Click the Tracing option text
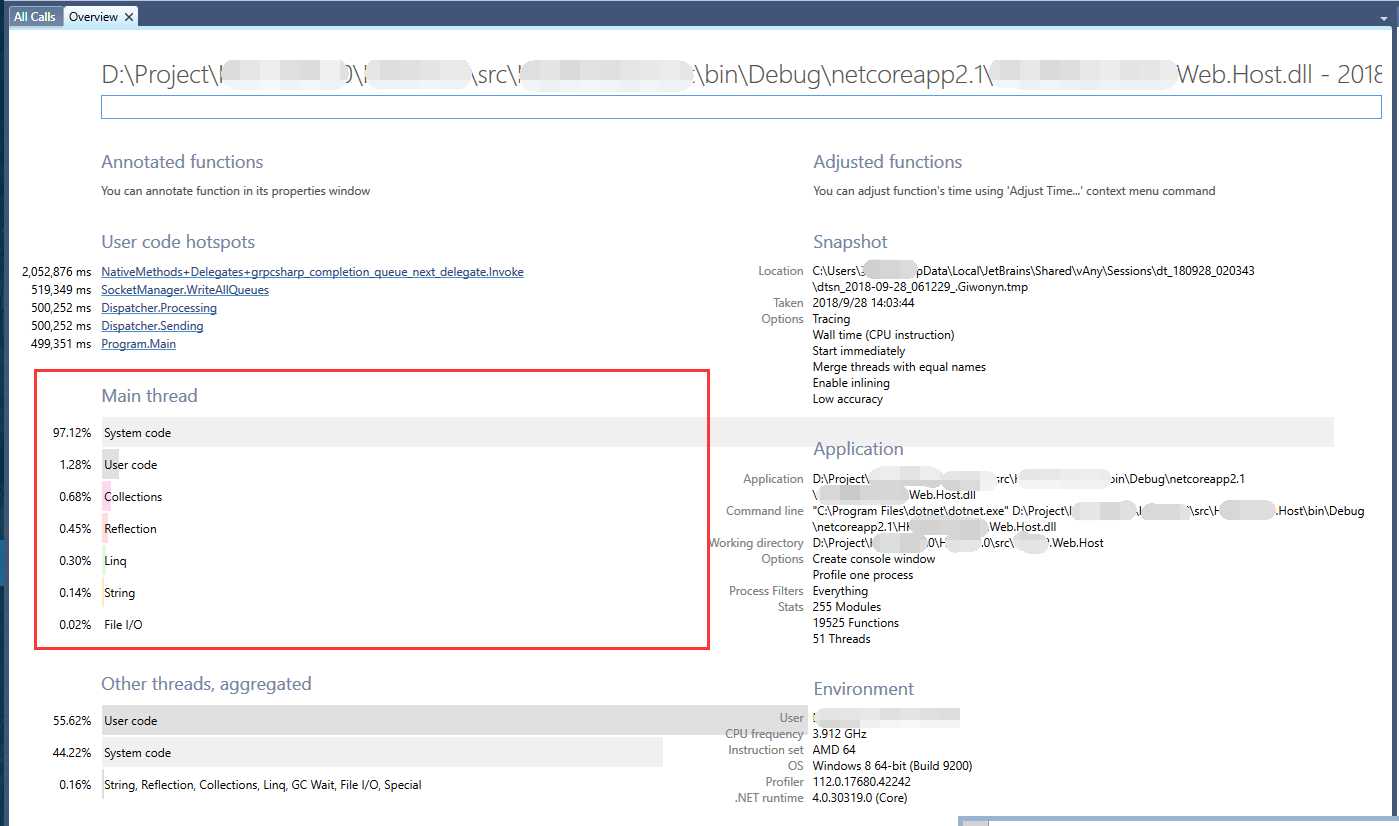Viewport: 1399px width, 826px height. click(831, 319)
